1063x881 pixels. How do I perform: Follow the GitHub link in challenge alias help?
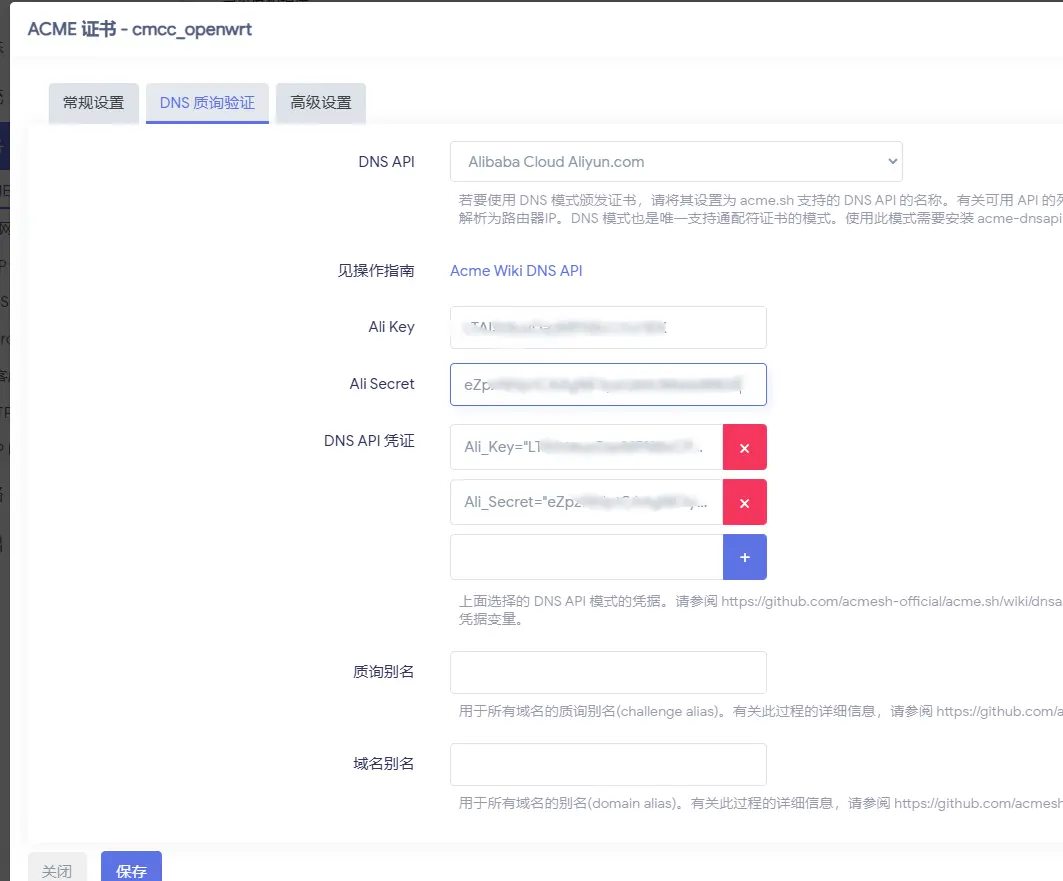pos(998,711)
